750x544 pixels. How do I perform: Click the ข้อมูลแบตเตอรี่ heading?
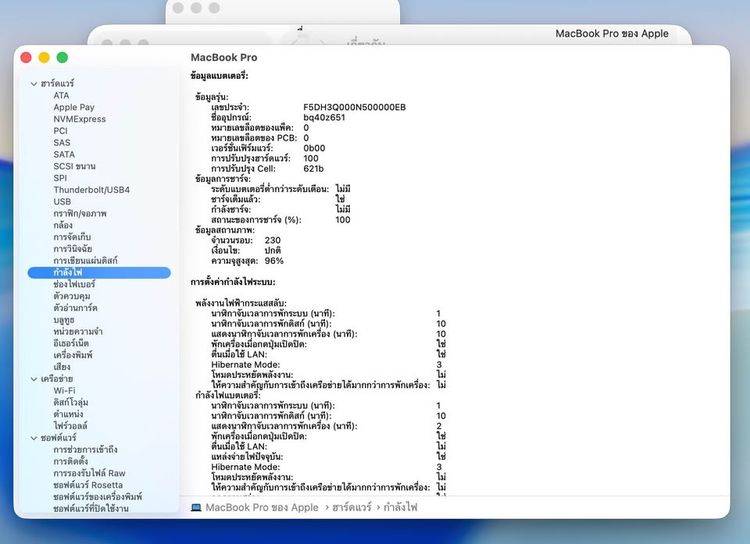click(x=219, y=76)
